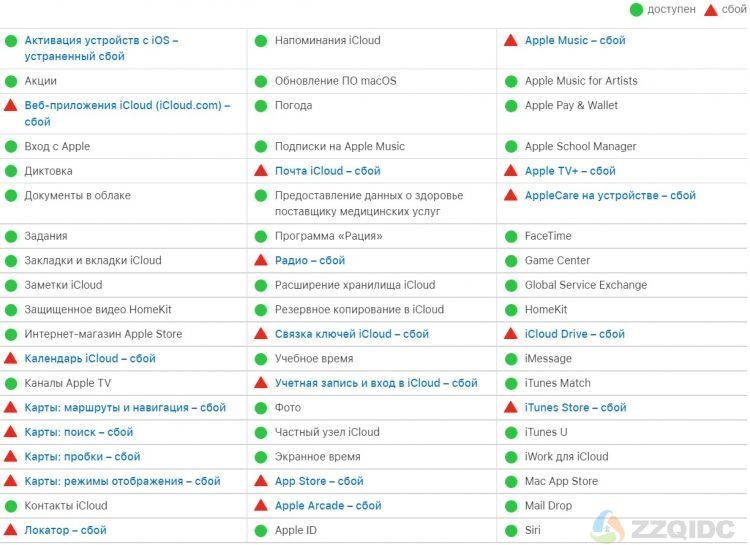Open 'Apple TV+ – сбой' link

[570, 171]
